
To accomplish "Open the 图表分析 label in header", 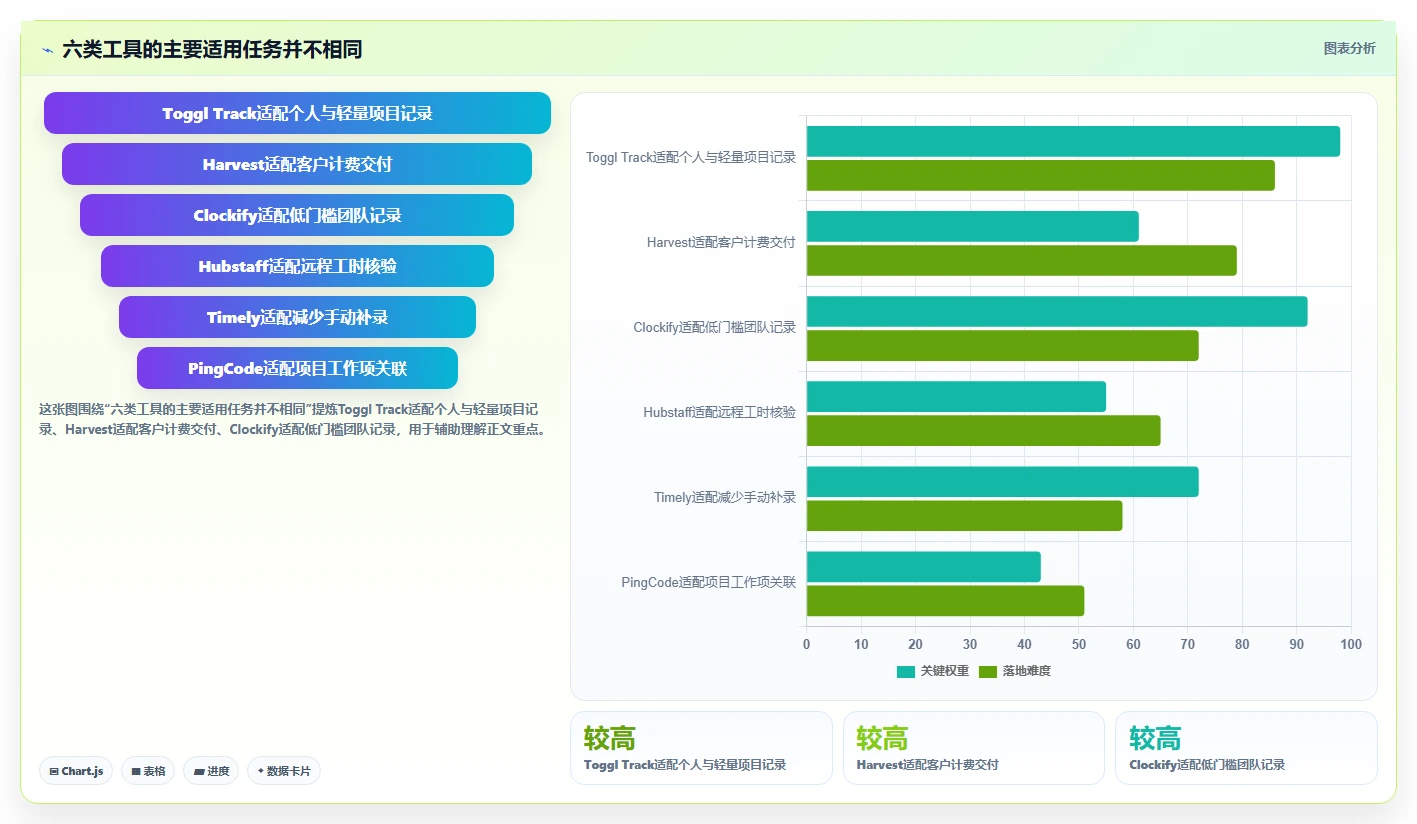I will click(1349, 48).
